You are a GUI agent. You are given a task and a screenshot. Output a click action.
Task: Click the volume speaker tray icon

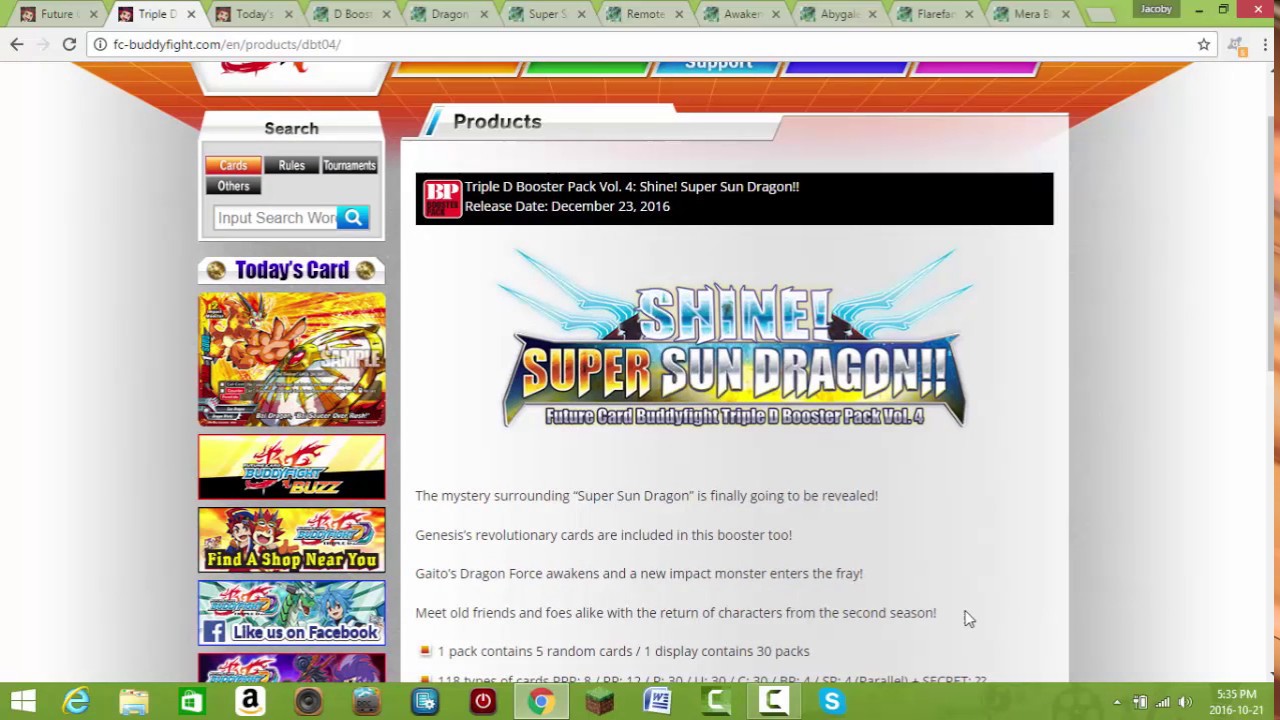tap(1186, 702)
